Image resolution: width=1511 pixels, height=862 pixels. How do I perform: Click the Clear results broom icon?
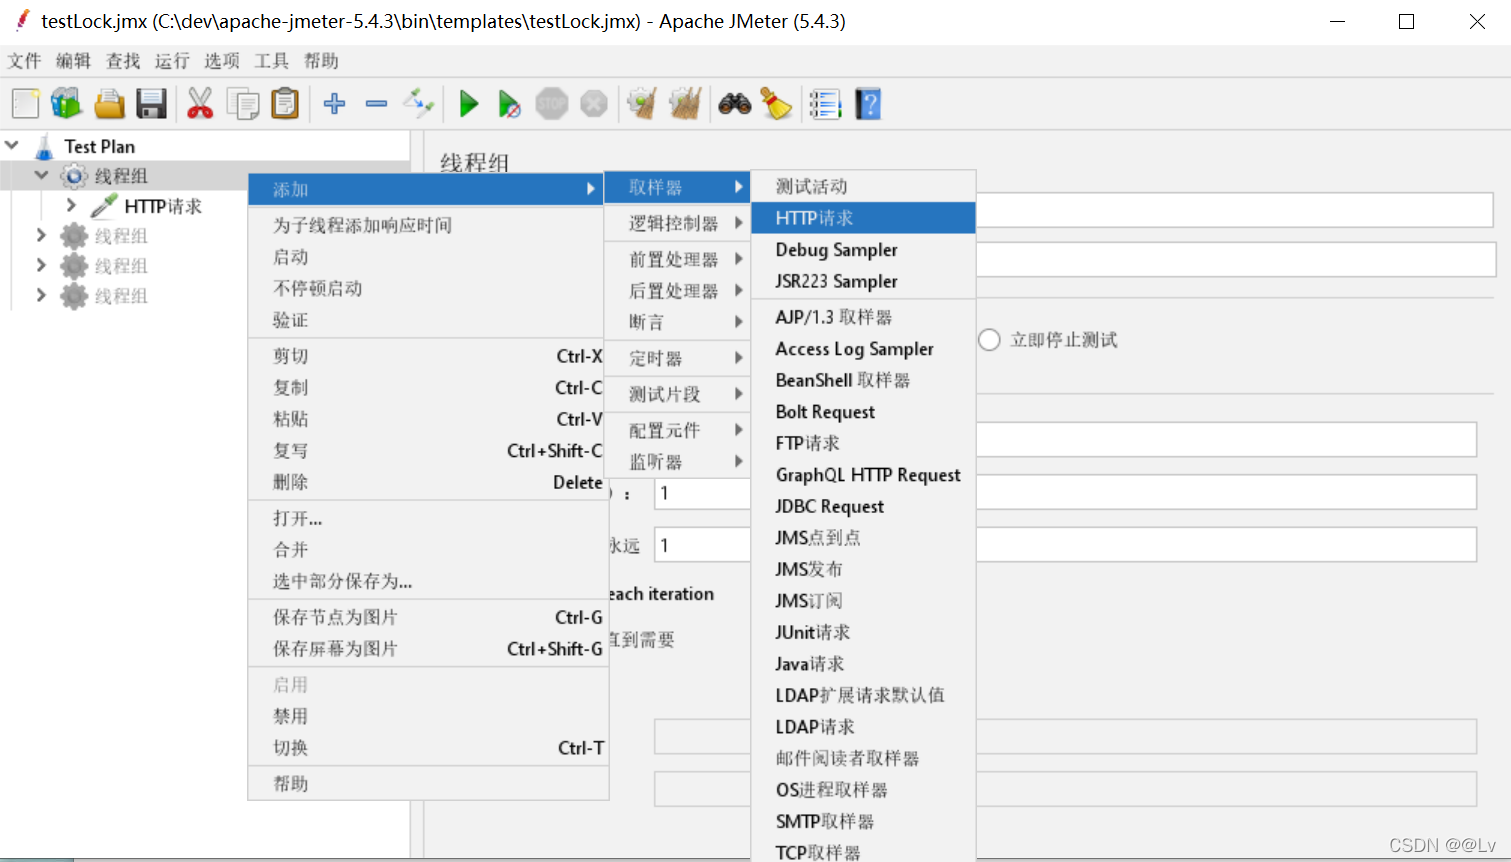642,104
